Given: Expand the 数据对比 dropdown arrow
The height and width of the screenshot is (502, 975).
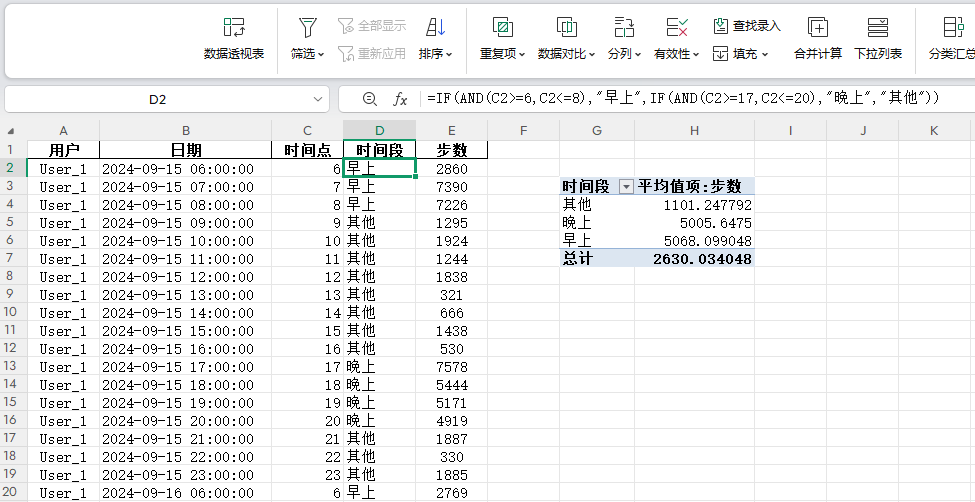Looking at the screenshot, I should [x=592, y=55].
